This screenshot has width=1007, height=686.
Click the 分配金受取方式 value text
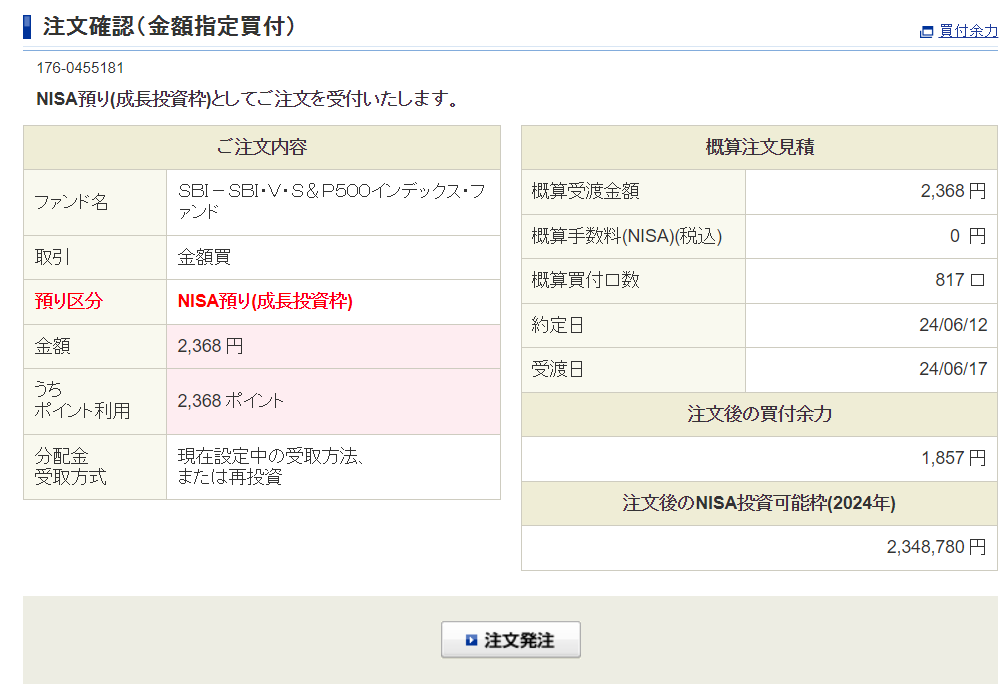pyautogui.click(x=270, y=466)
